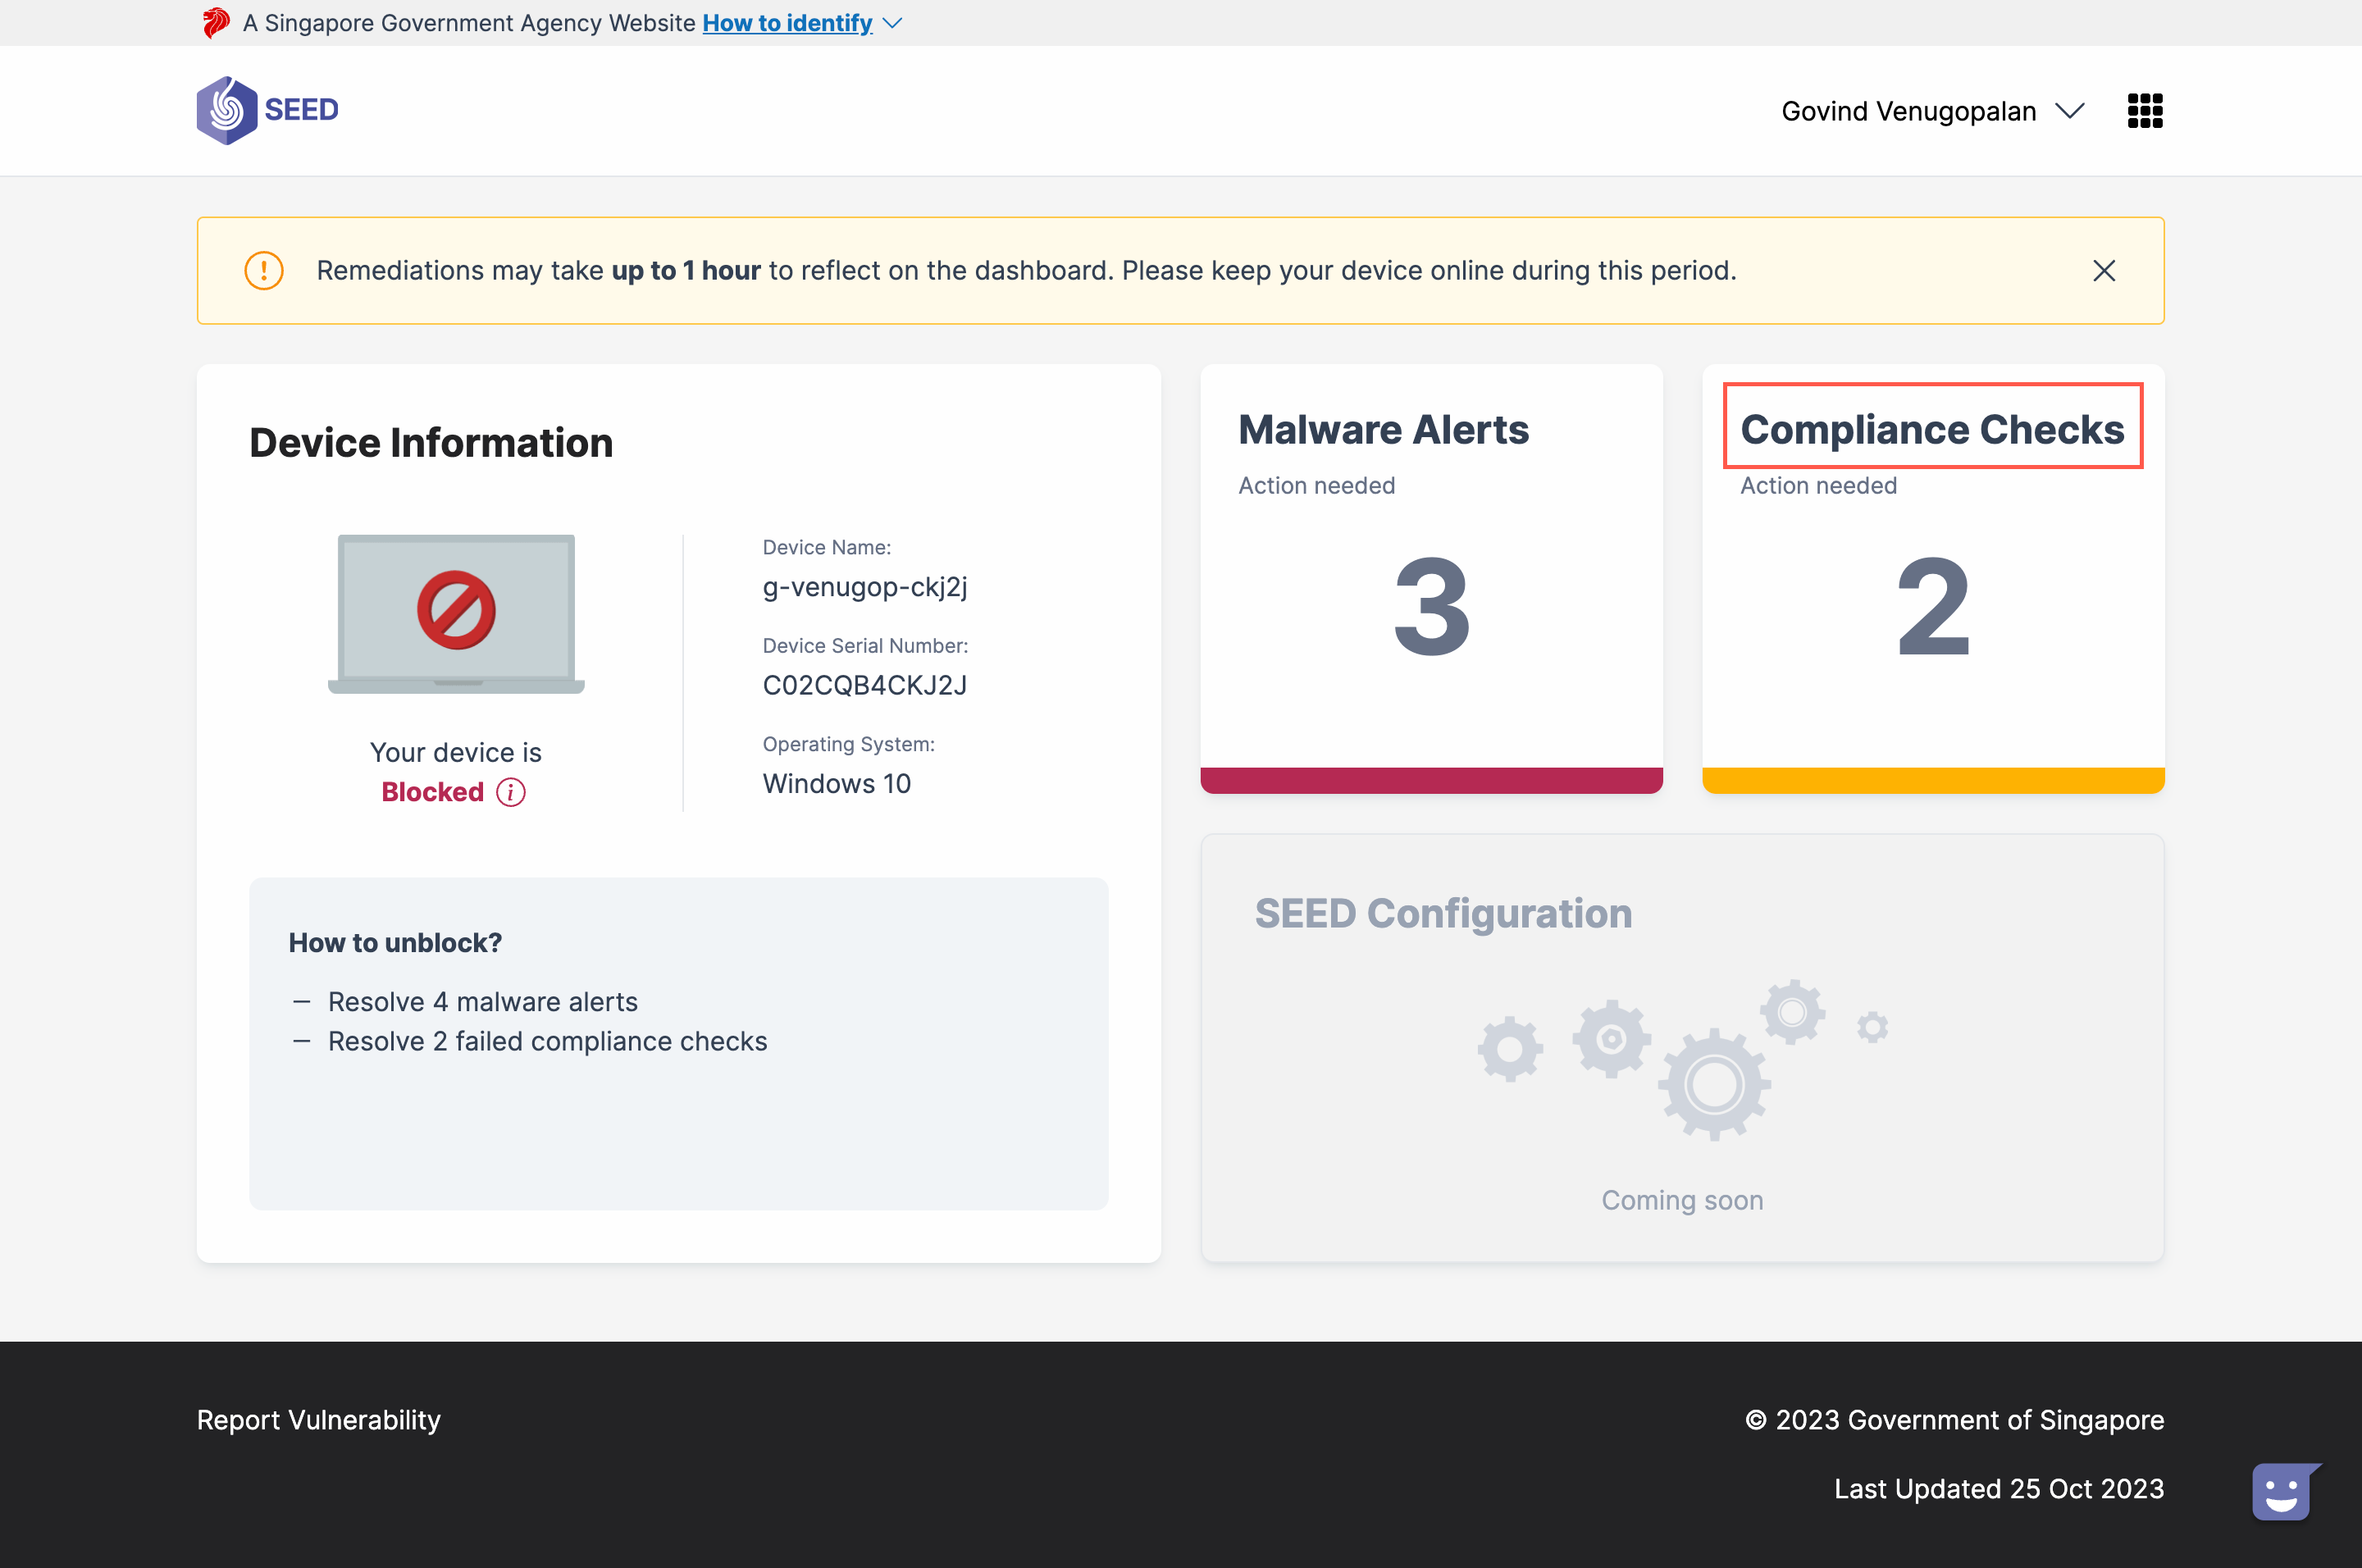Click Resolve 4 malware alerts text

click(x=483, y=1001)
